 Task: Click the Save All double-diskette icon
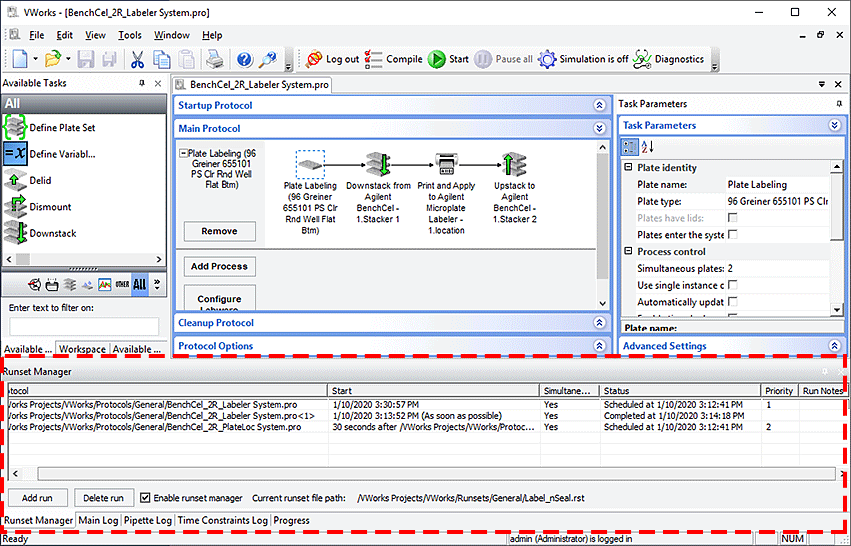(x=109, y=59)
